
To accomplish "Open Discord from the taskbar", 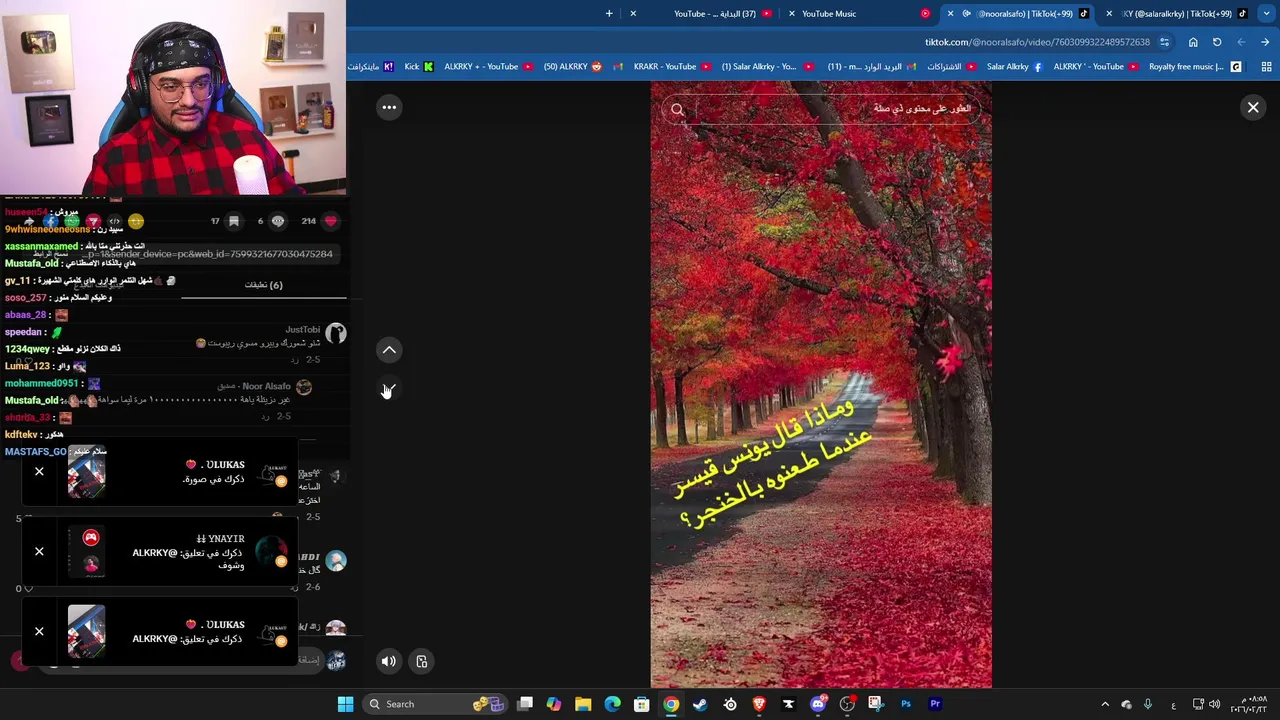I will pyautogui.click(x=818, y=704).
